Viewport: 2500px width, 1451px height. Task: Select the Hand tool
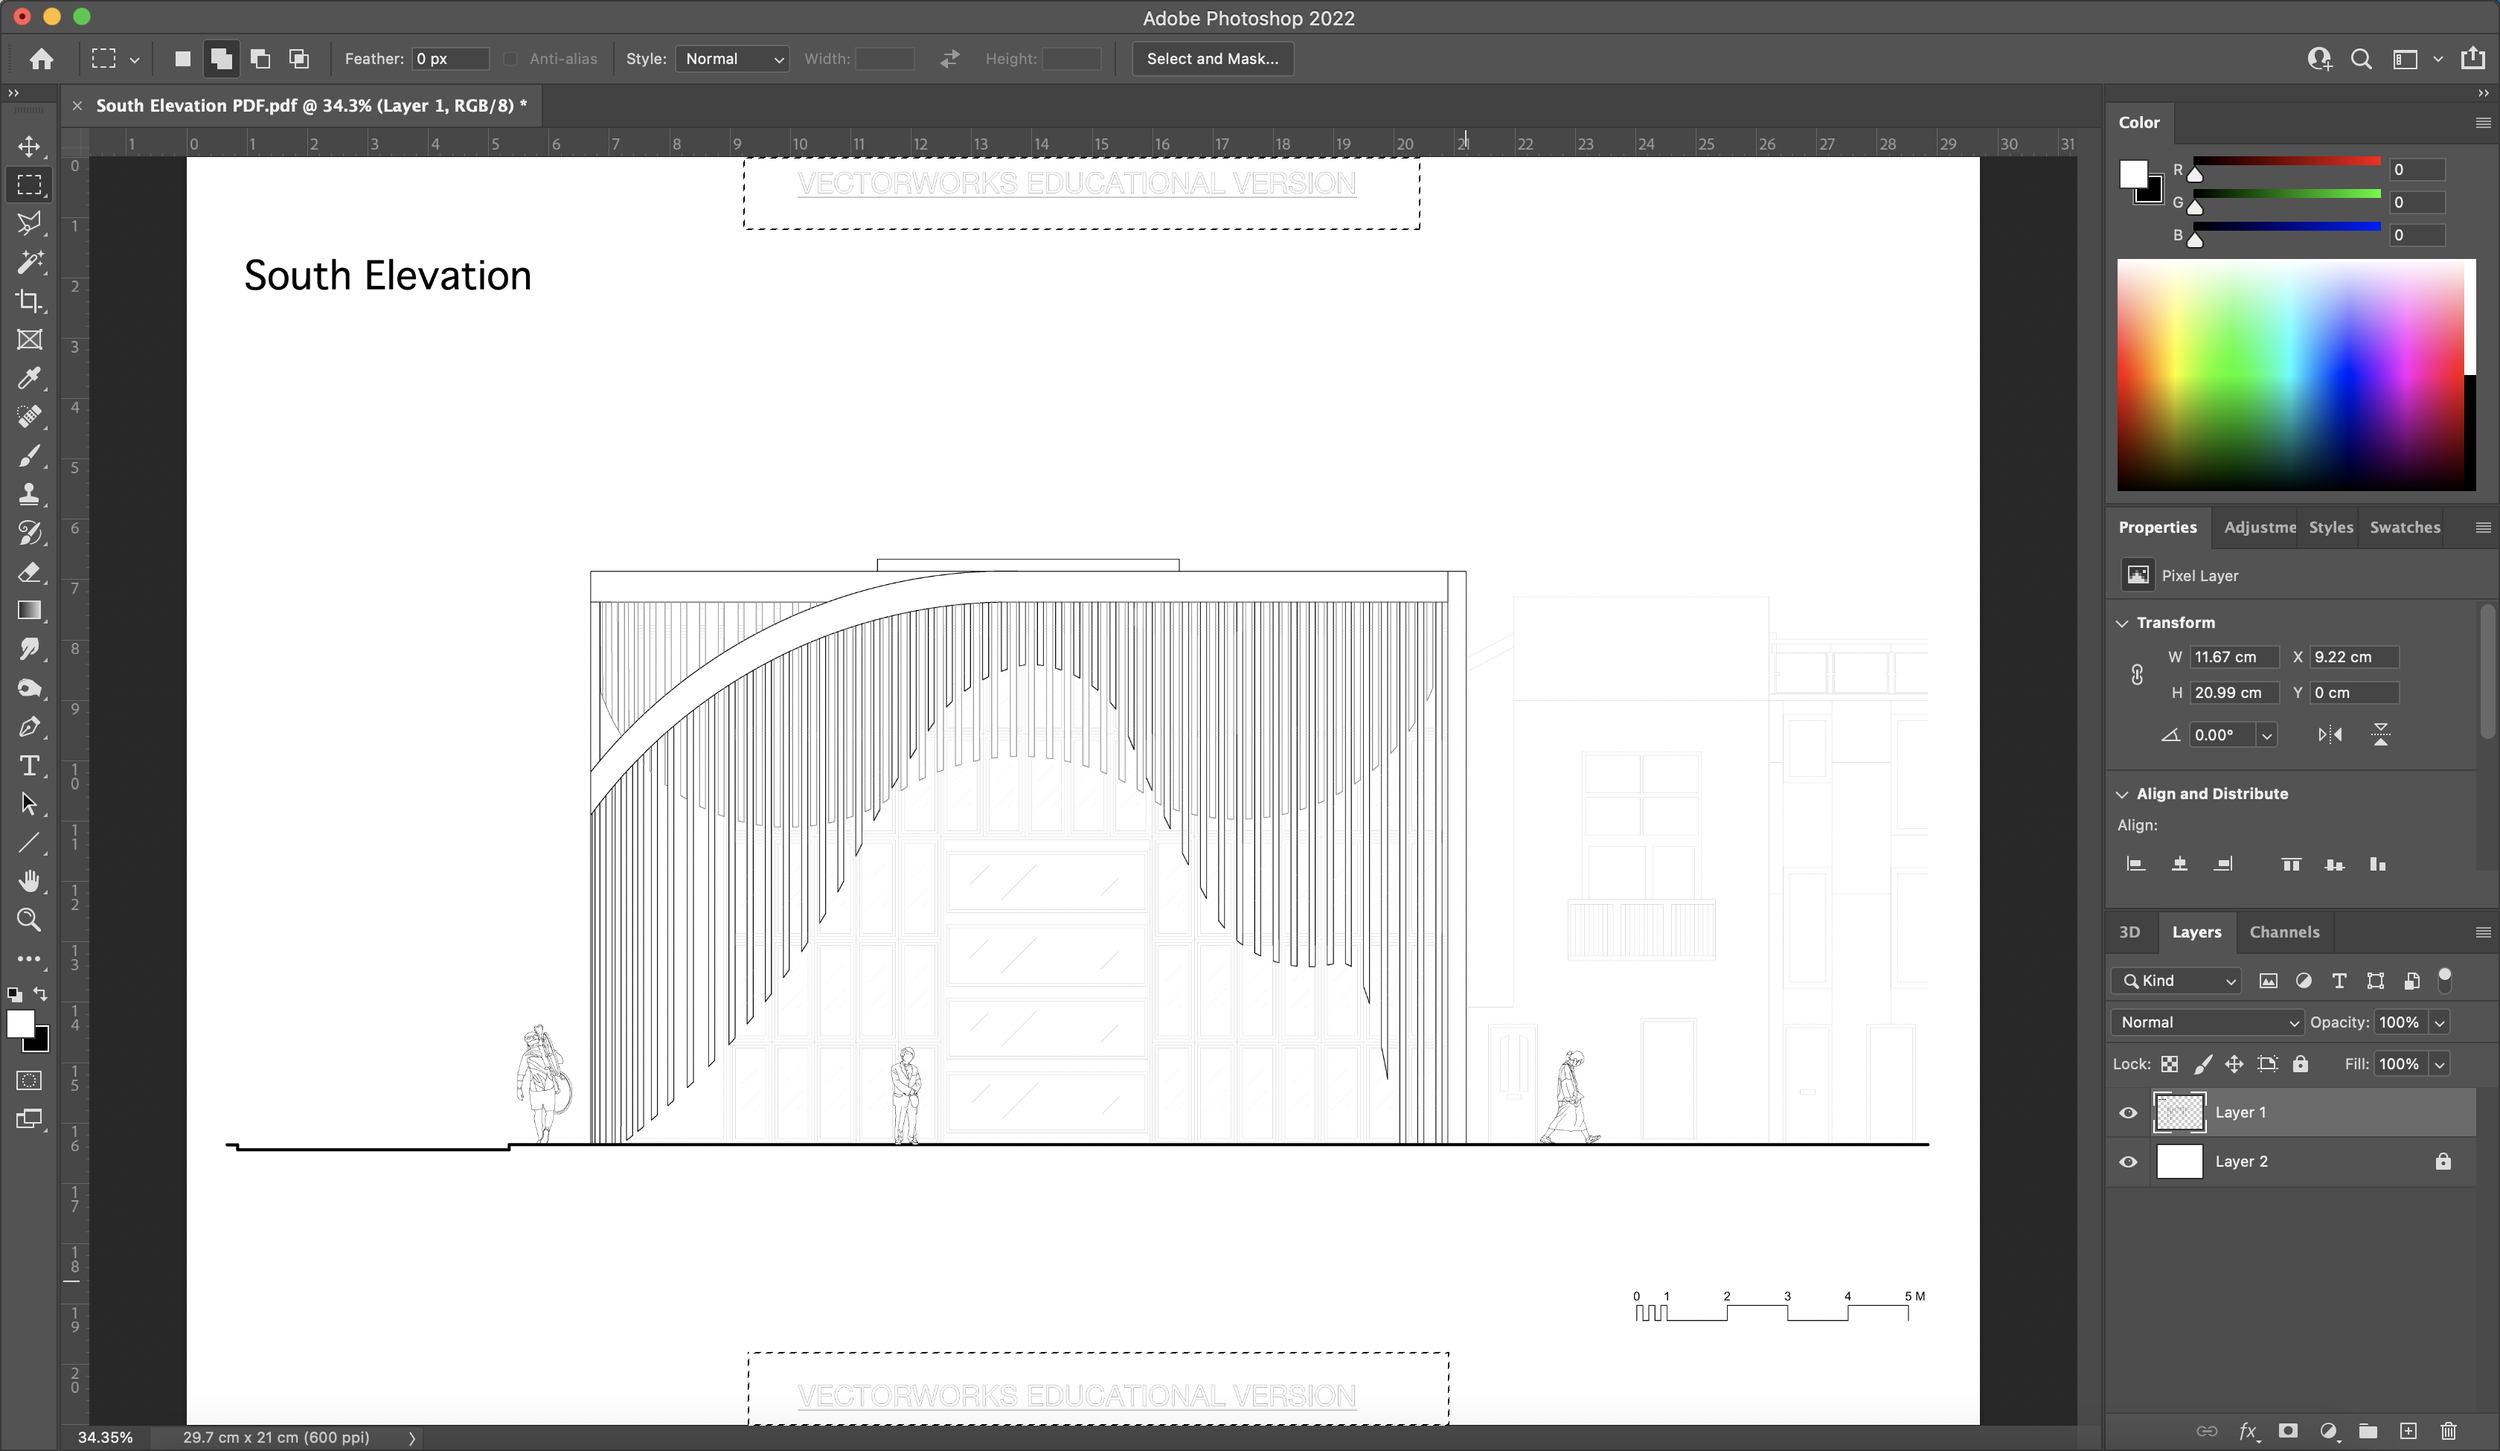pyautogui.click(x=31, y=881)
